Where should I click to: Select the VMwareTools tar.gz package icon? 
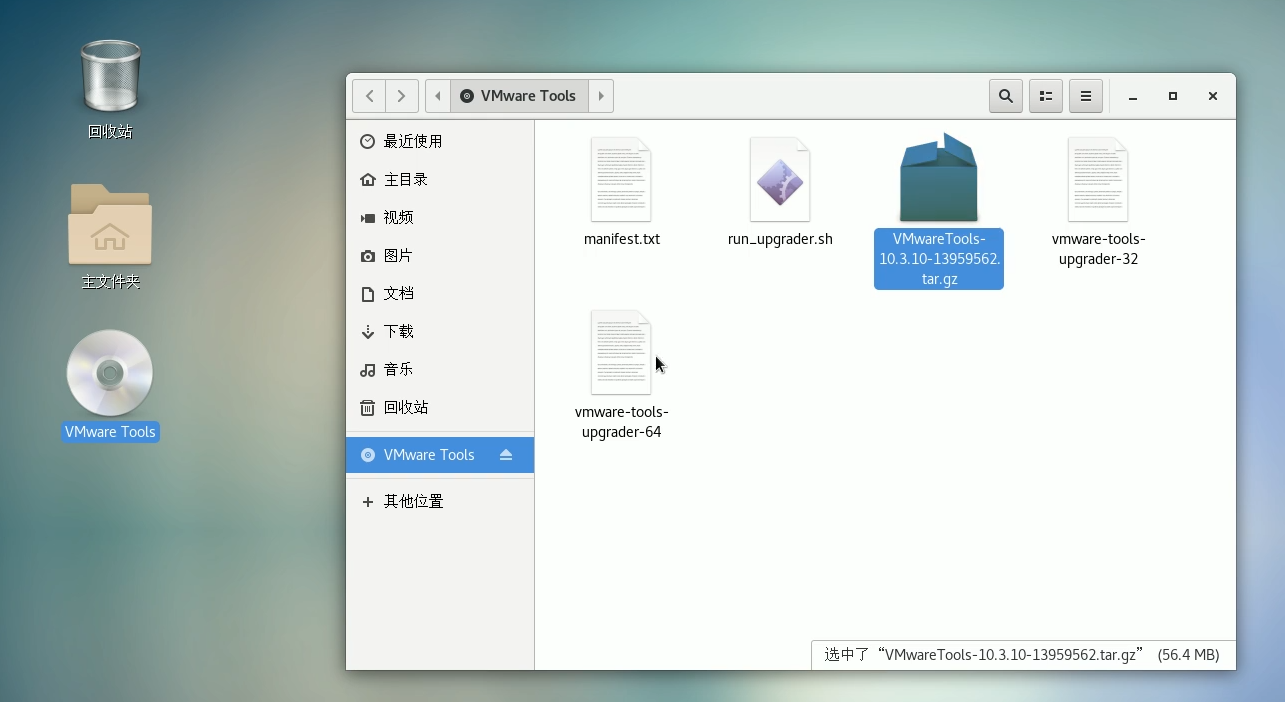tap(938, 178)
